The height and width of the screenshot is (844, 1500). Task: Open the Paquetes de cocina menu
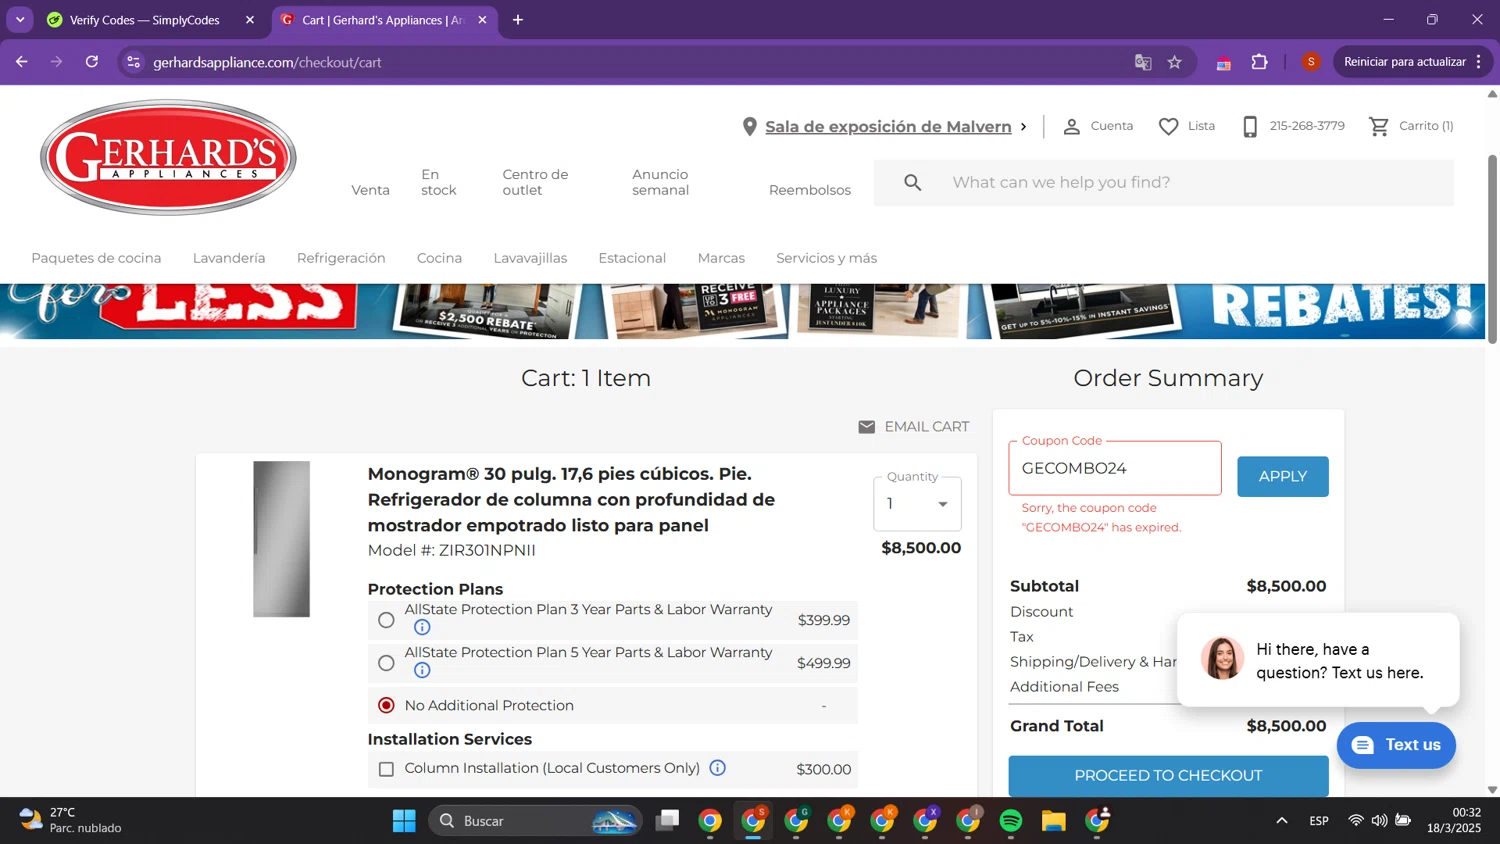pyautogui.click(x=96, y=258)
